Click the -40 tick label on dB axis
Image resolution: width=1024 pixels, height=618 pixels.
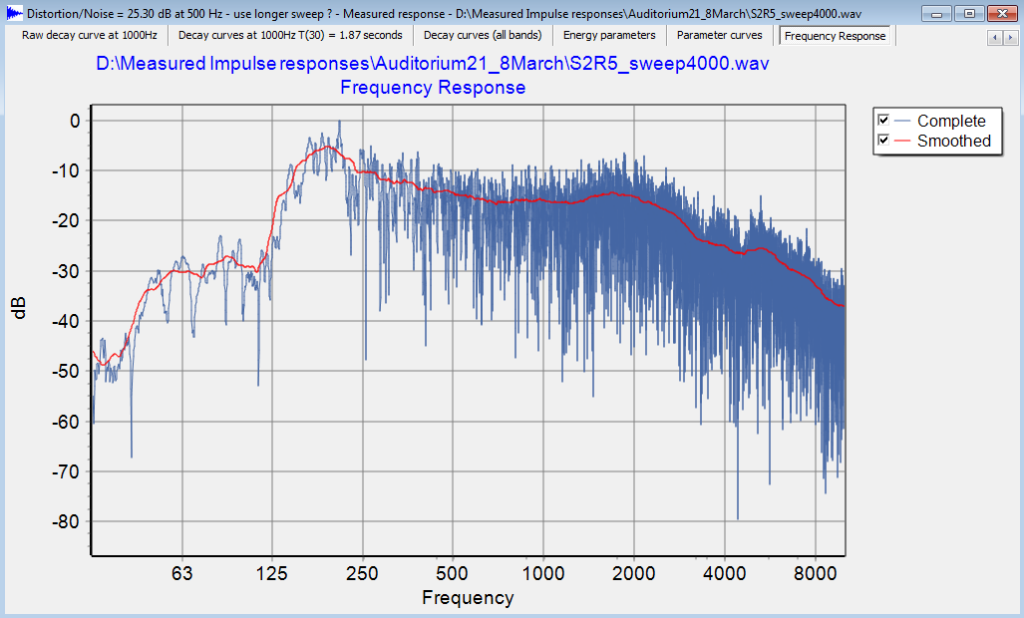pyautogui.click(x=66, y=321)
